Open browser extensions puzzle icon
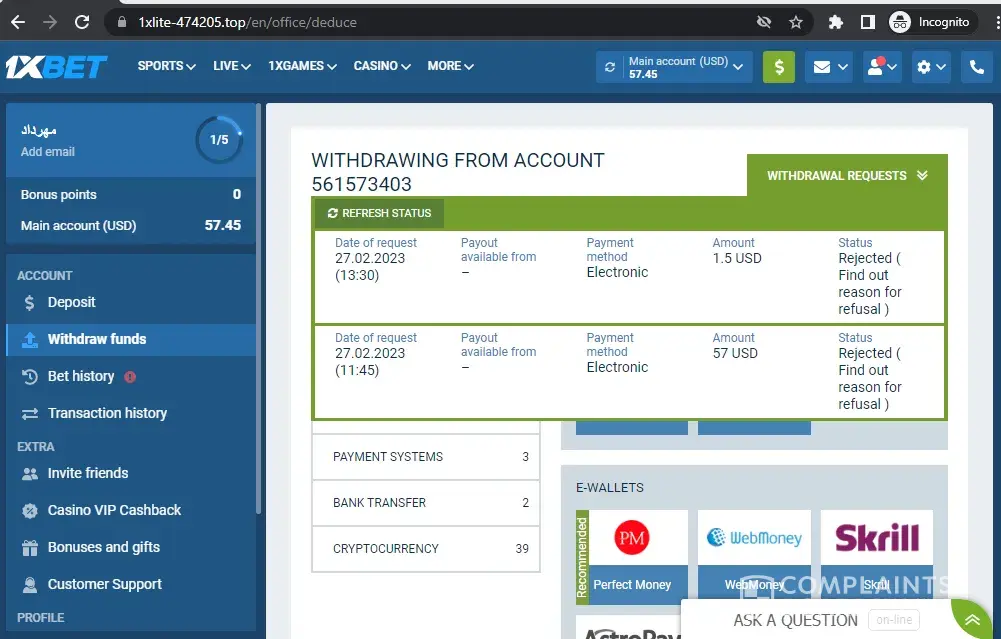 pos(835,22)
